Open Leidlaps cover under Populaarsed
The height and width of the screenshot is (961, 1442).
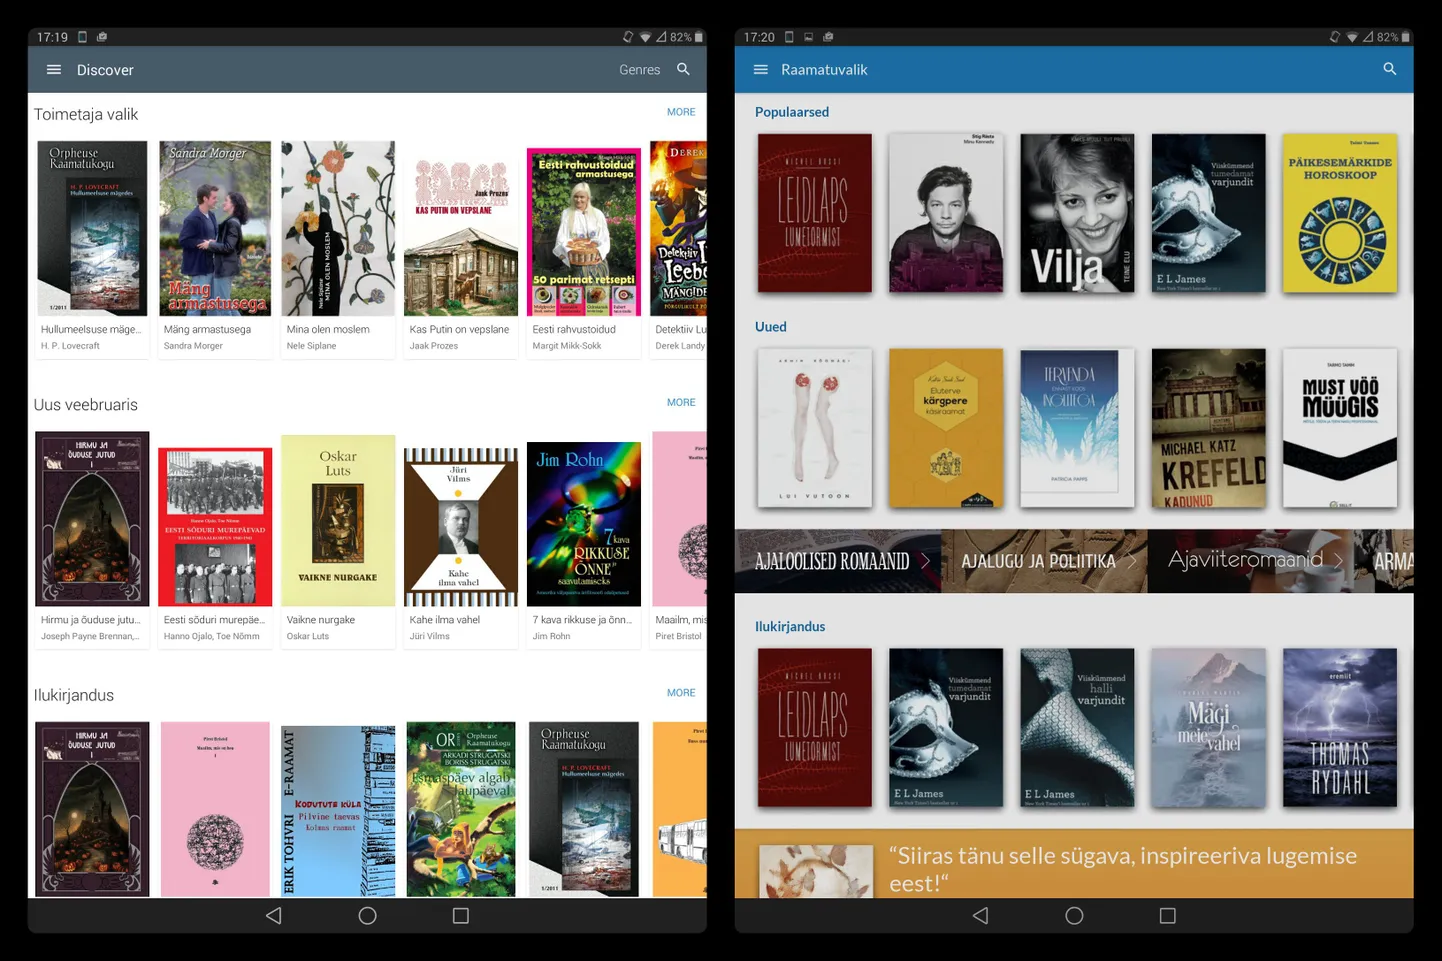[x=814, y=213]
